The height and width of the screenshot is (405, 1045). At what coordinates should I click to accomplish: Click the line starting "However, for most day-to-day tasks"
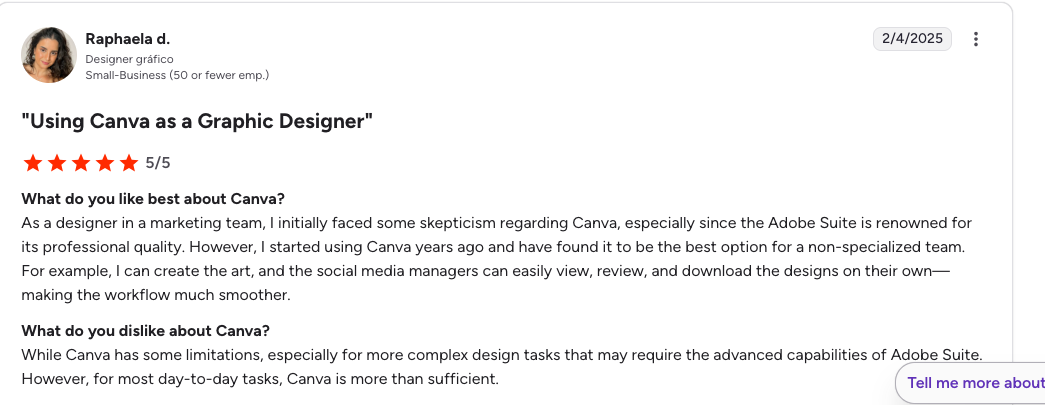[260, 378]
